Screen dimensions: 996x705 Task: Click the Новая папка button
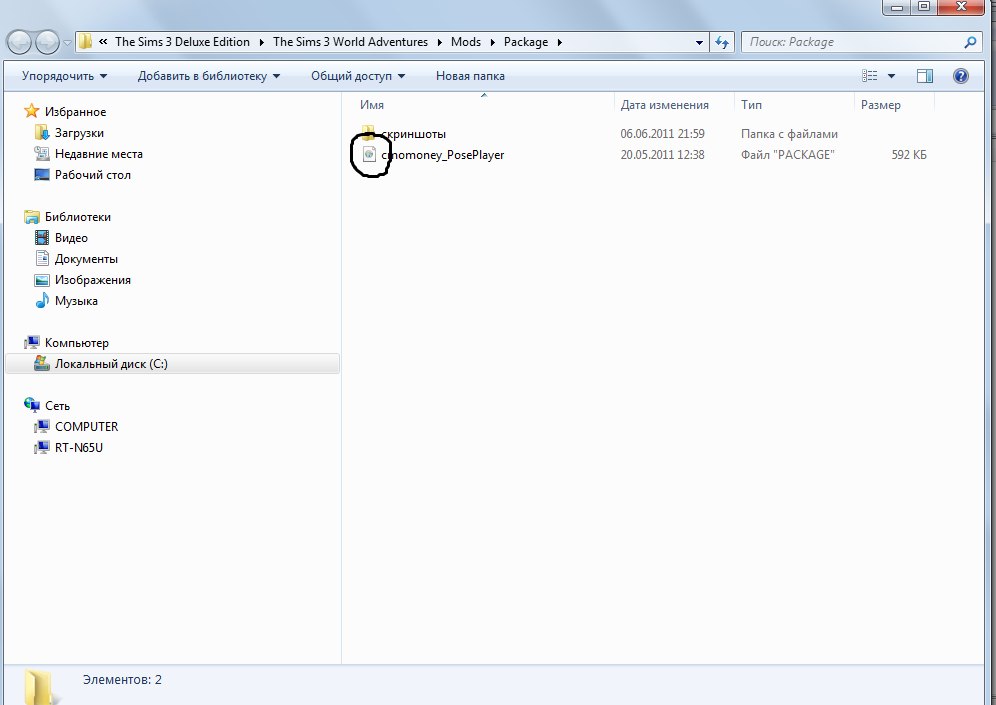(x=470, y=76)
